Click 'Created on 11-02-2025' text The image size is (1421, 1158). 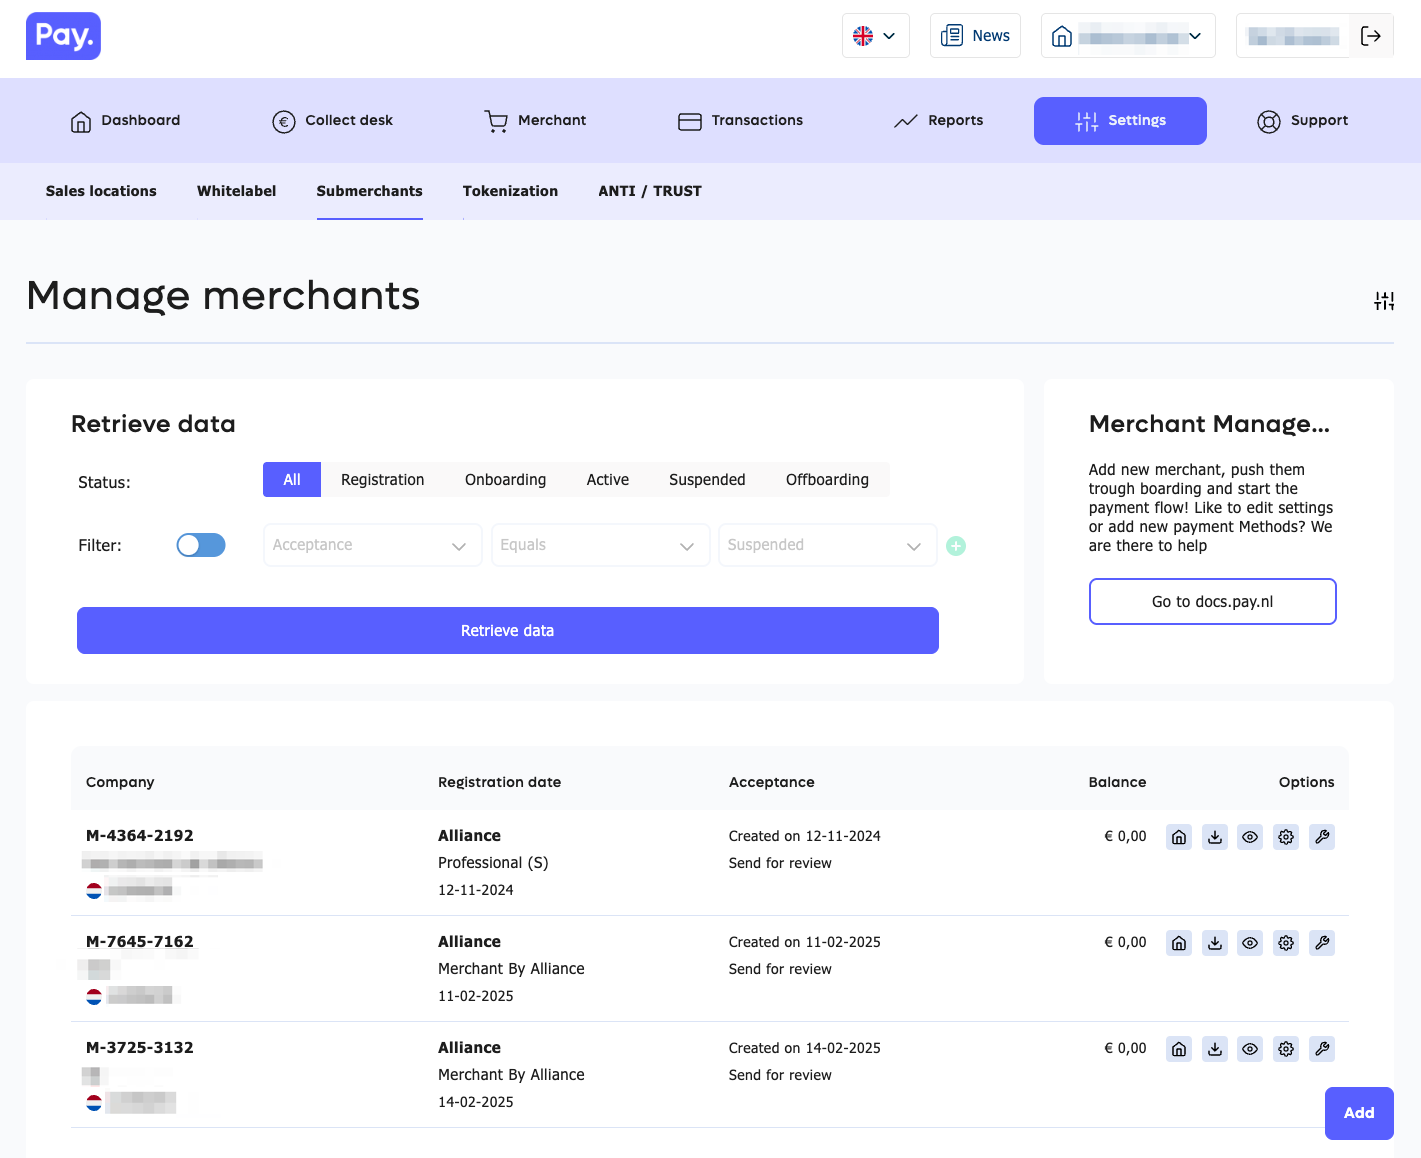805,942
